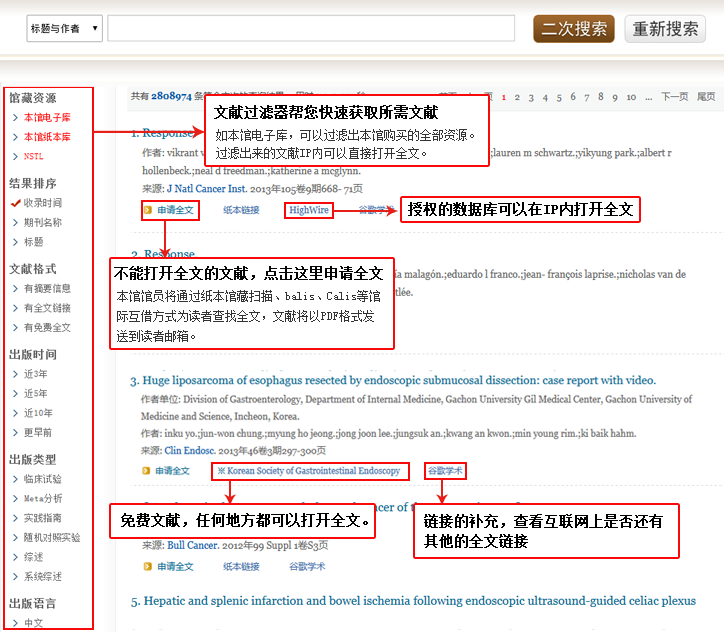This screenshot has height=632, width=724.
Task: Go to results page 5
Action: tap(559, 97)
